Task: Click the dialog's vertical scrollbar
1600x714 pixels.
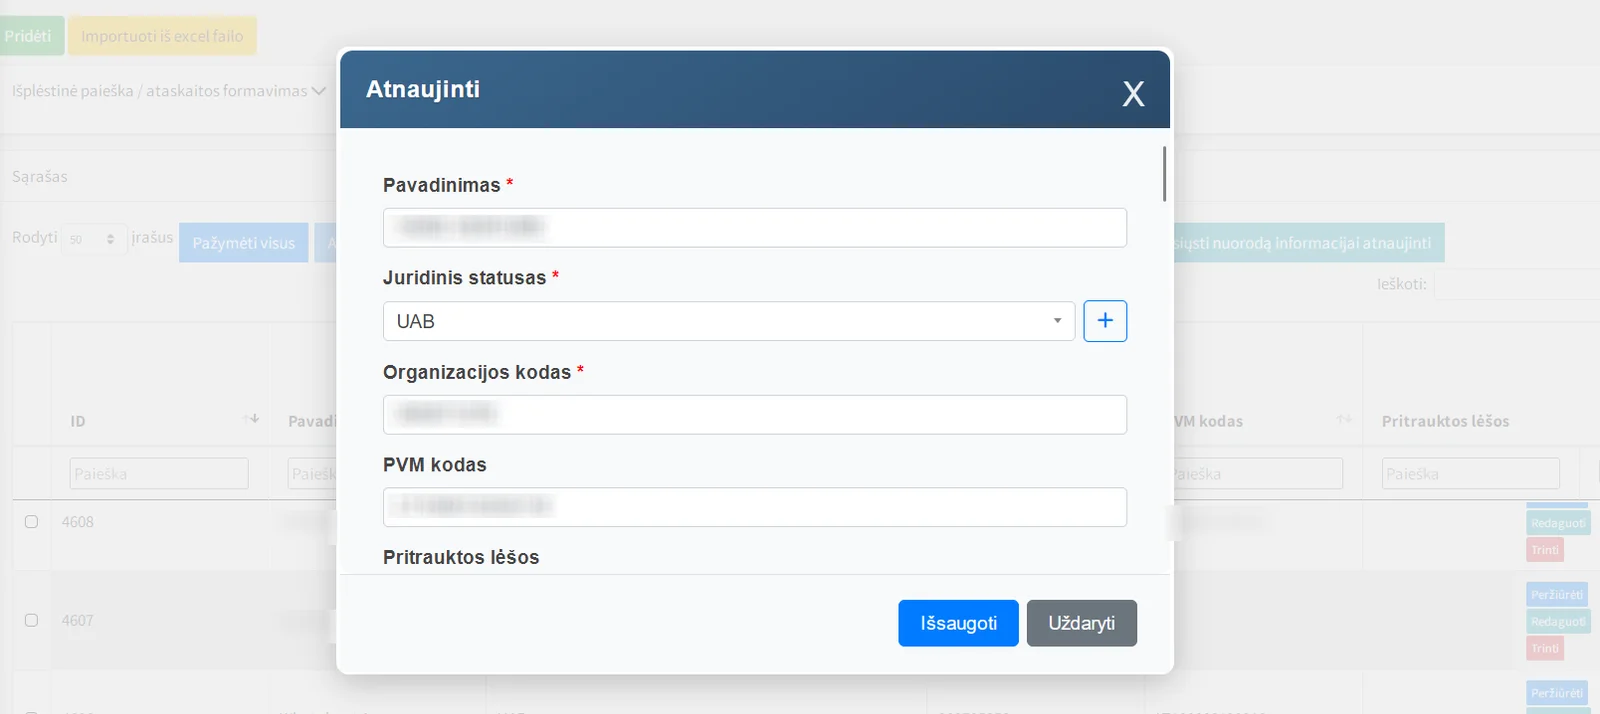Action: click(x=1164, y=174)
